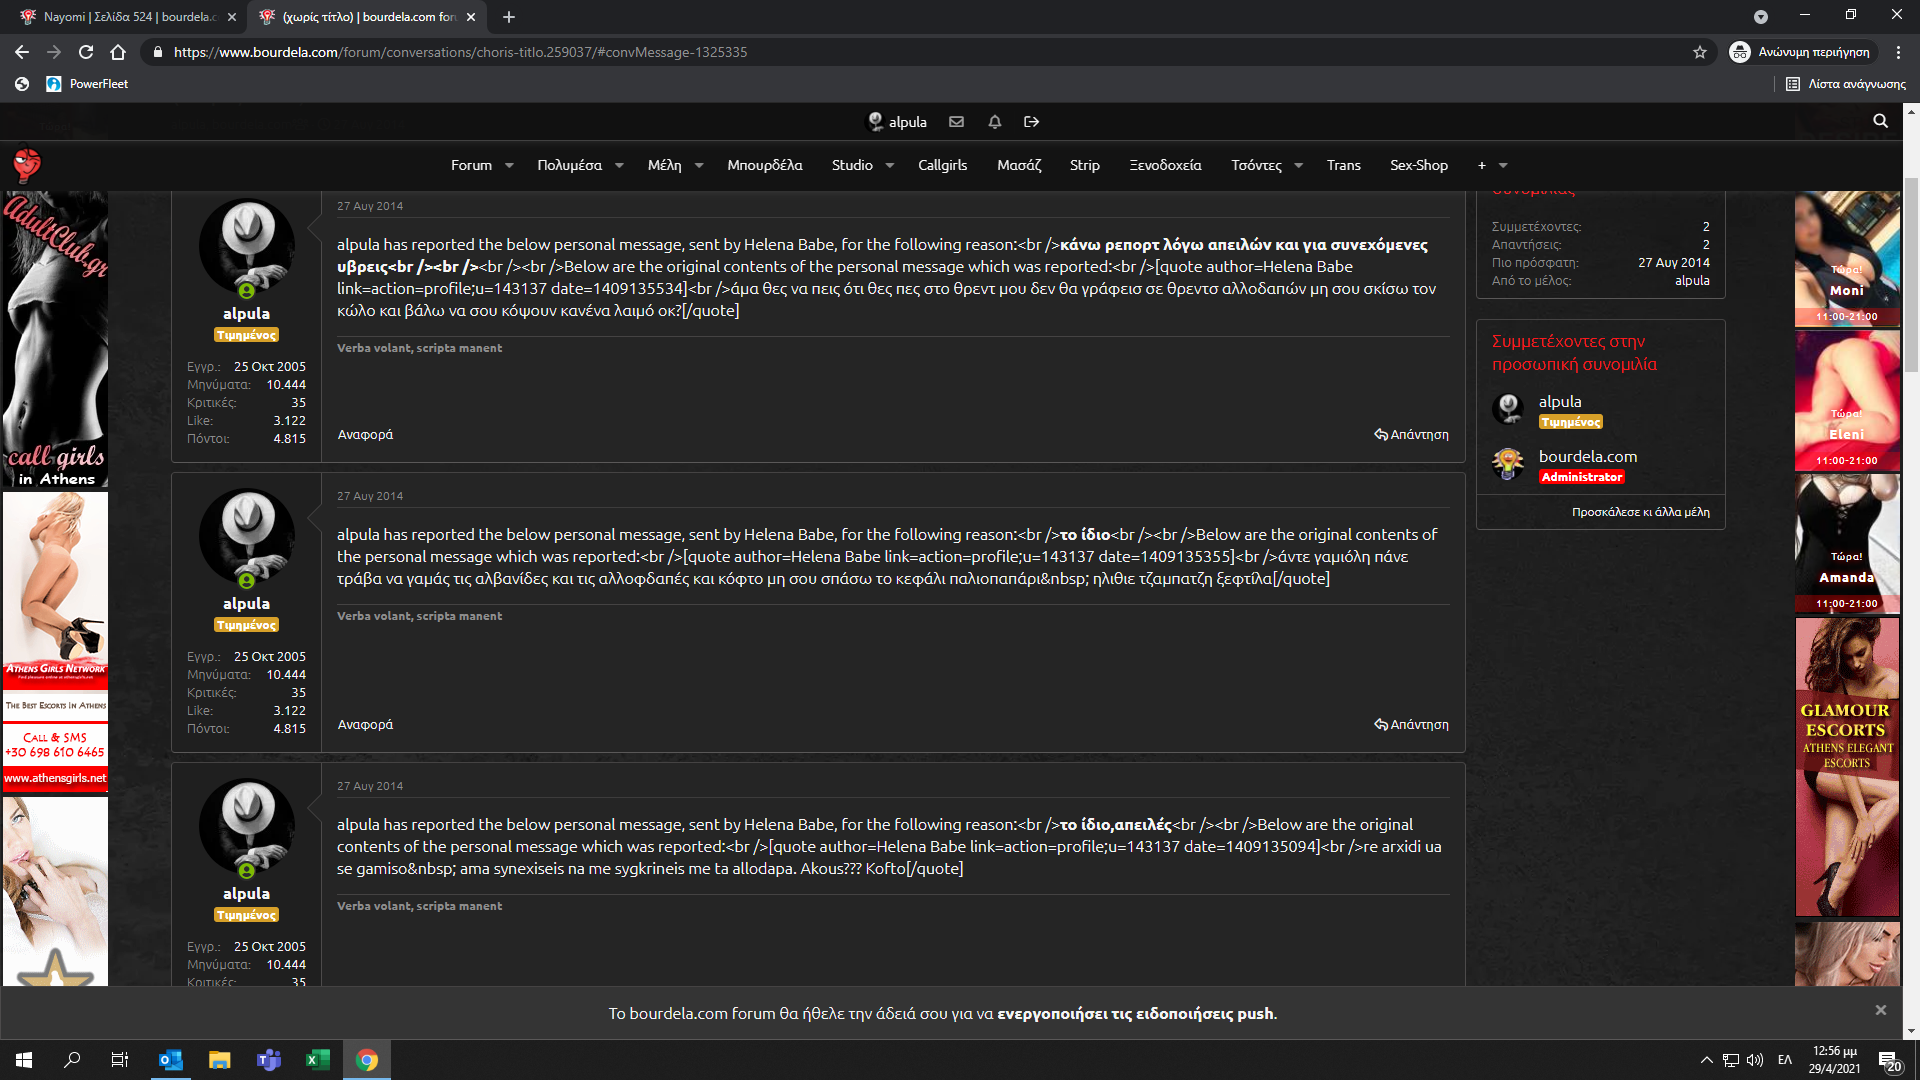Open AdultClub call girls banner

tap(55, 338)
